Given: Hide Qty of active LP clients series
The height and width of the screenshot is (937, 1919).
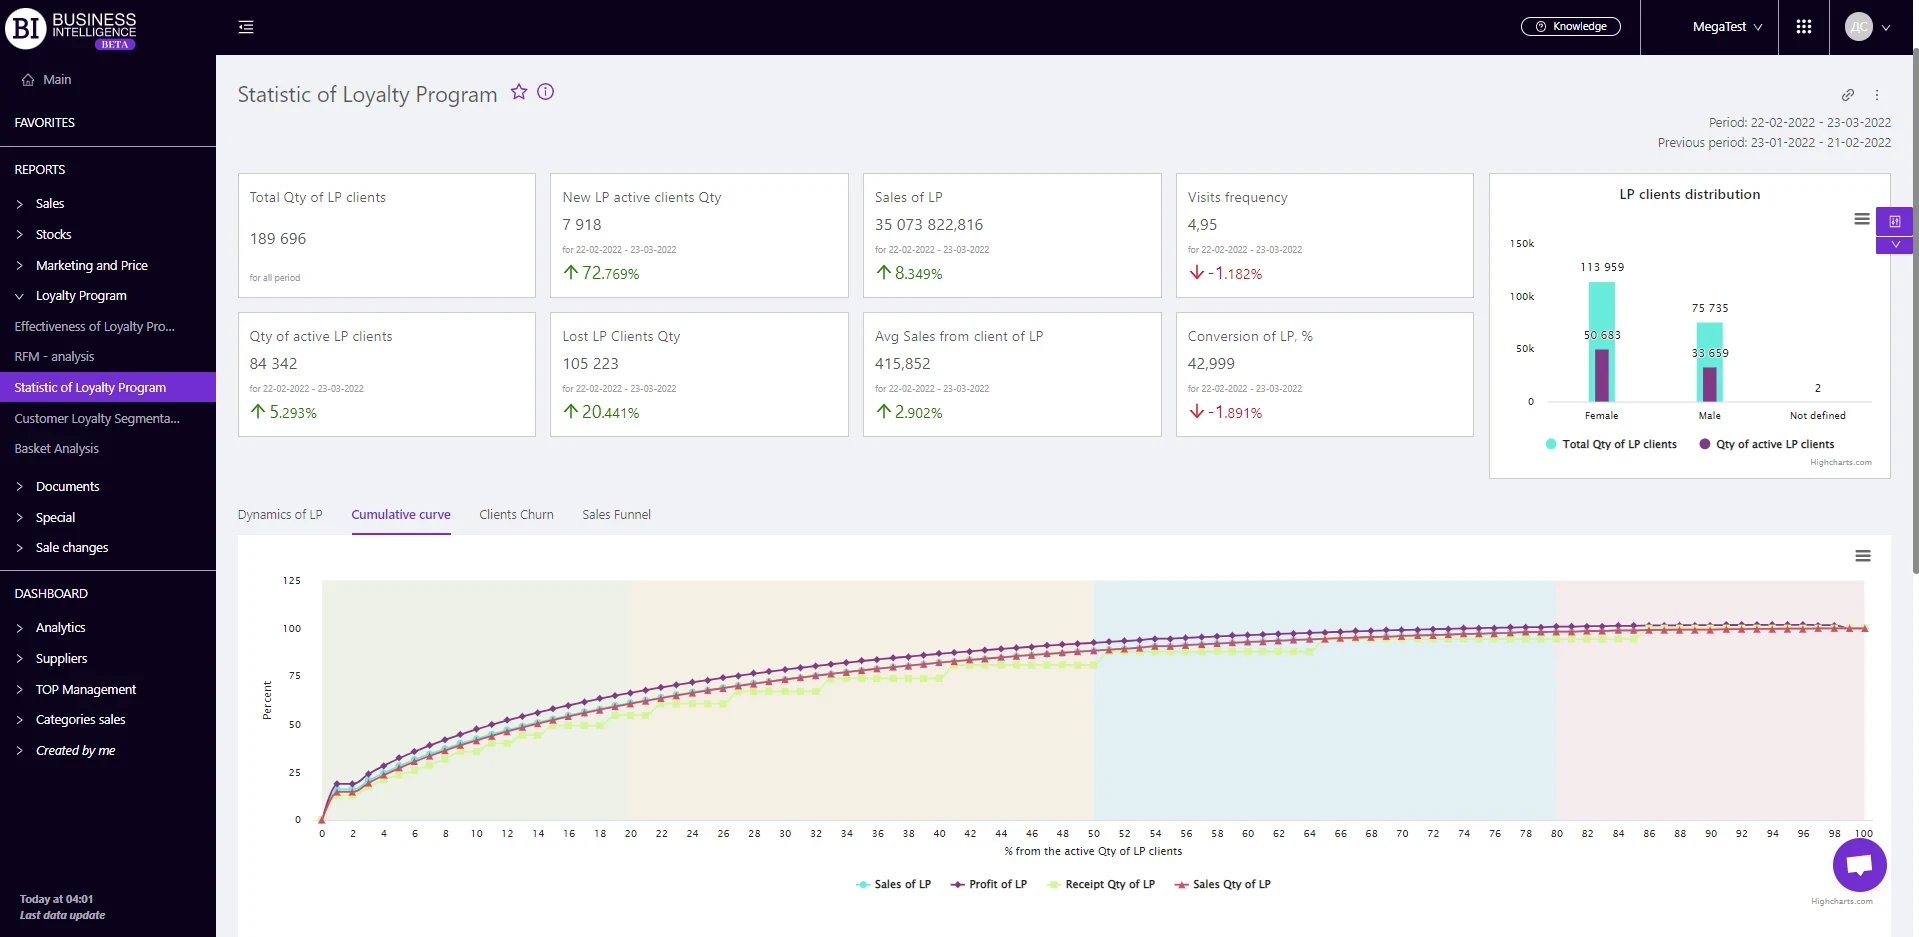Looking at the screenshot, I should [1766, 444].
